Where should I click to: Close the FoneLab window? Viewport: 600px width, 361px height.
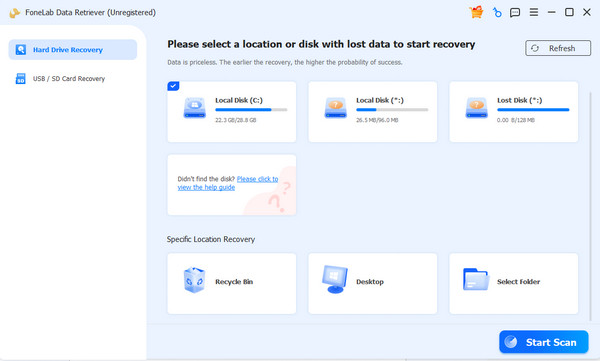point(587,12)
